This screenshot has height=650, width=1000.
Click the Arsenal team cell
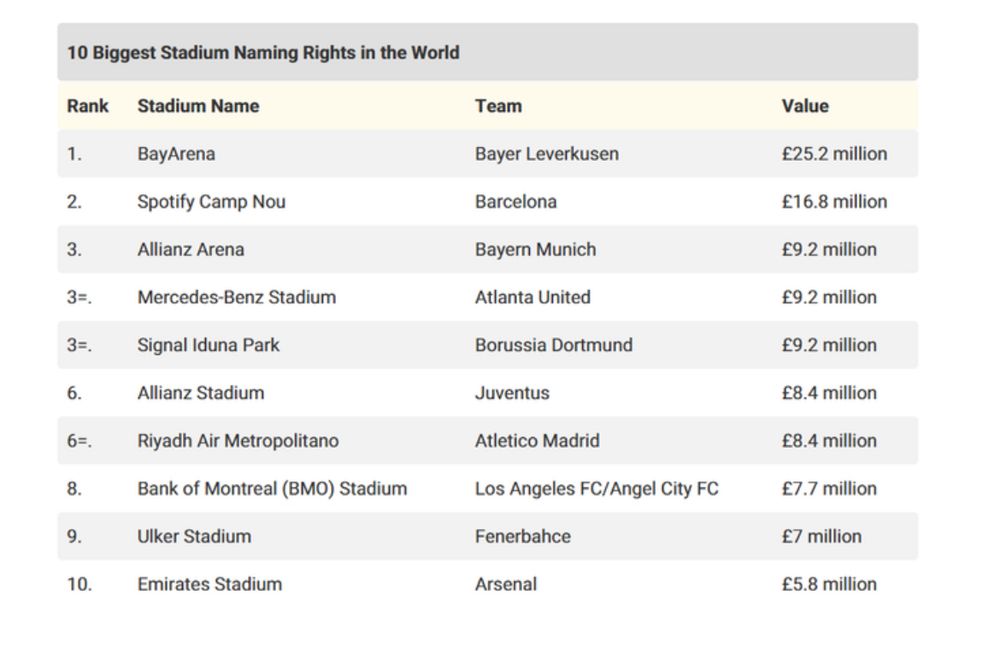point(506,584)
